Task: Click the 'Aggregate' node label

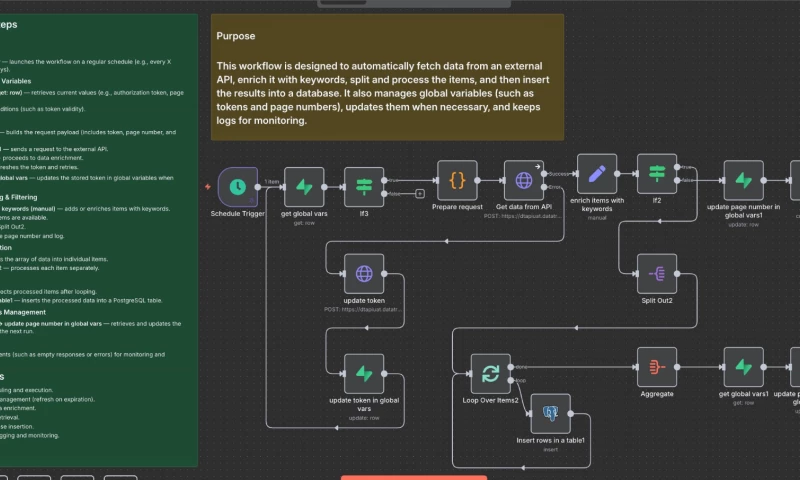Action: click(657, 394)
